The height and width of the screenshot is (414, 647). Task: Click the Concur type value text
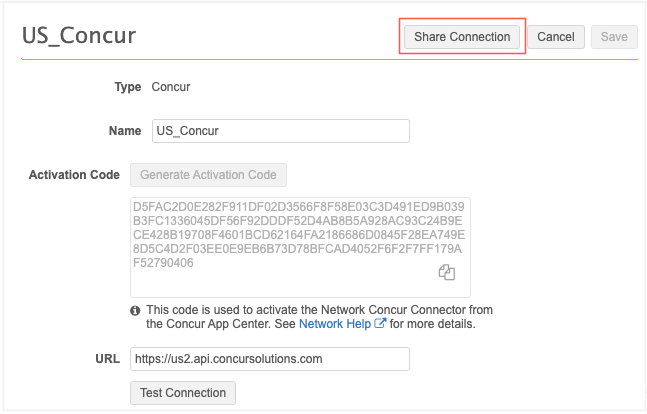pos(171,87)
